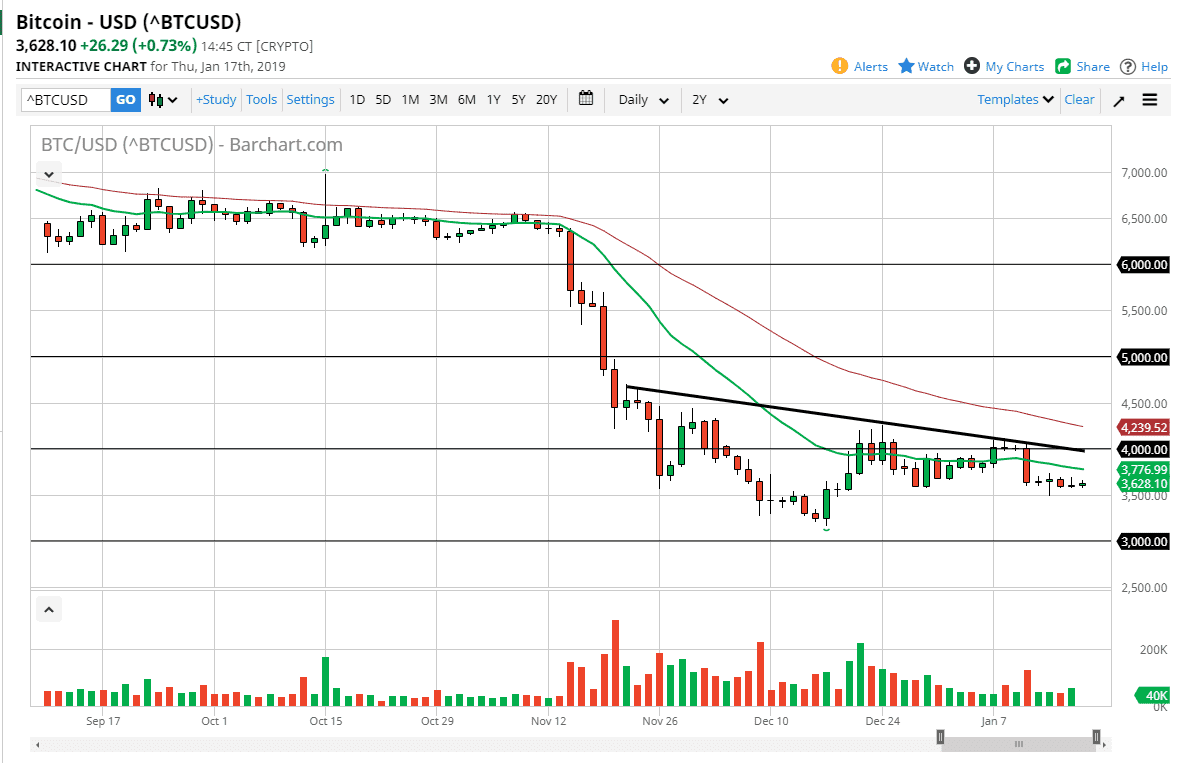This screenshot has width=1180, height=763.
Task: Open the custom date range calendar icon
Action: 586,98
